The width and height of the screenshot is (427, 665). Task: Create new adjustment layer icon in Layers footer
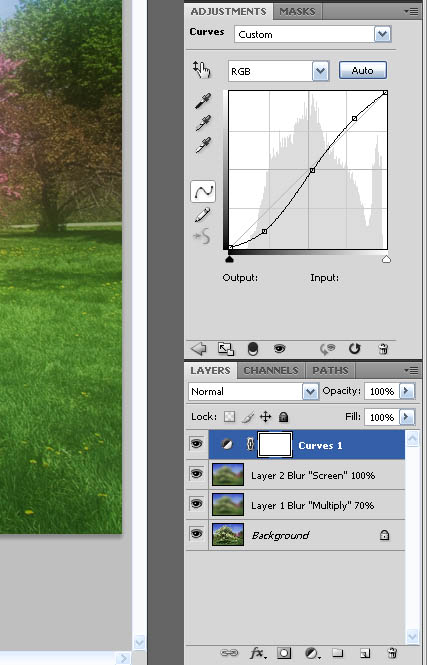coord(312,653)
